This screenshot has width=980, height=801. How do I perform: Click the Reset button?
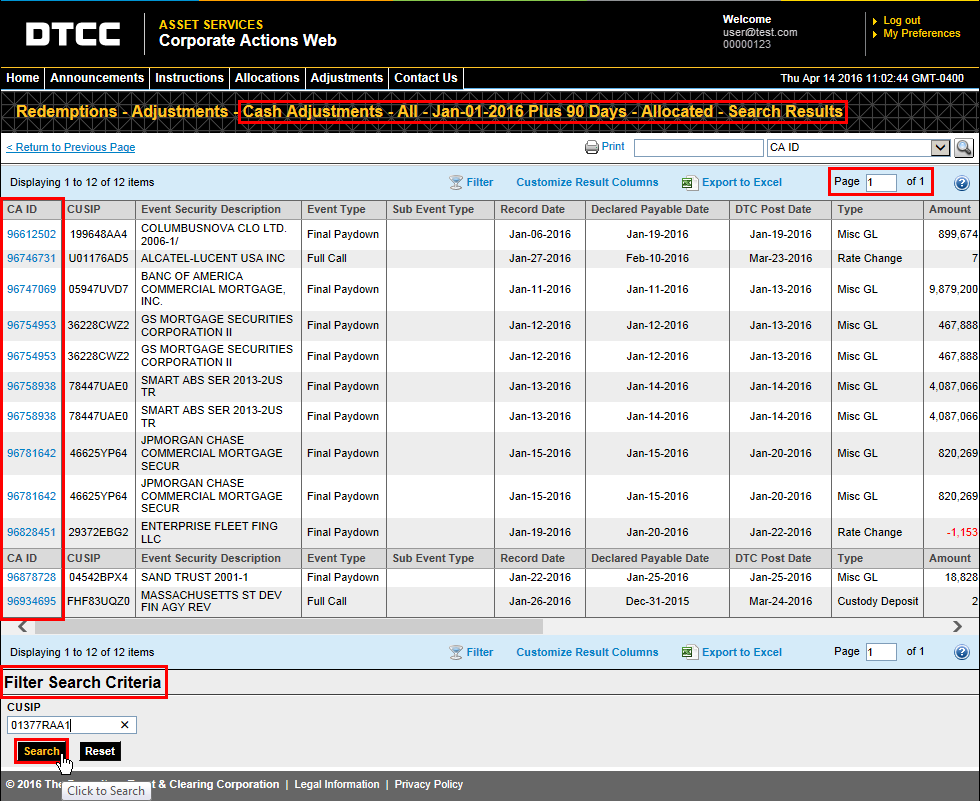100,751
